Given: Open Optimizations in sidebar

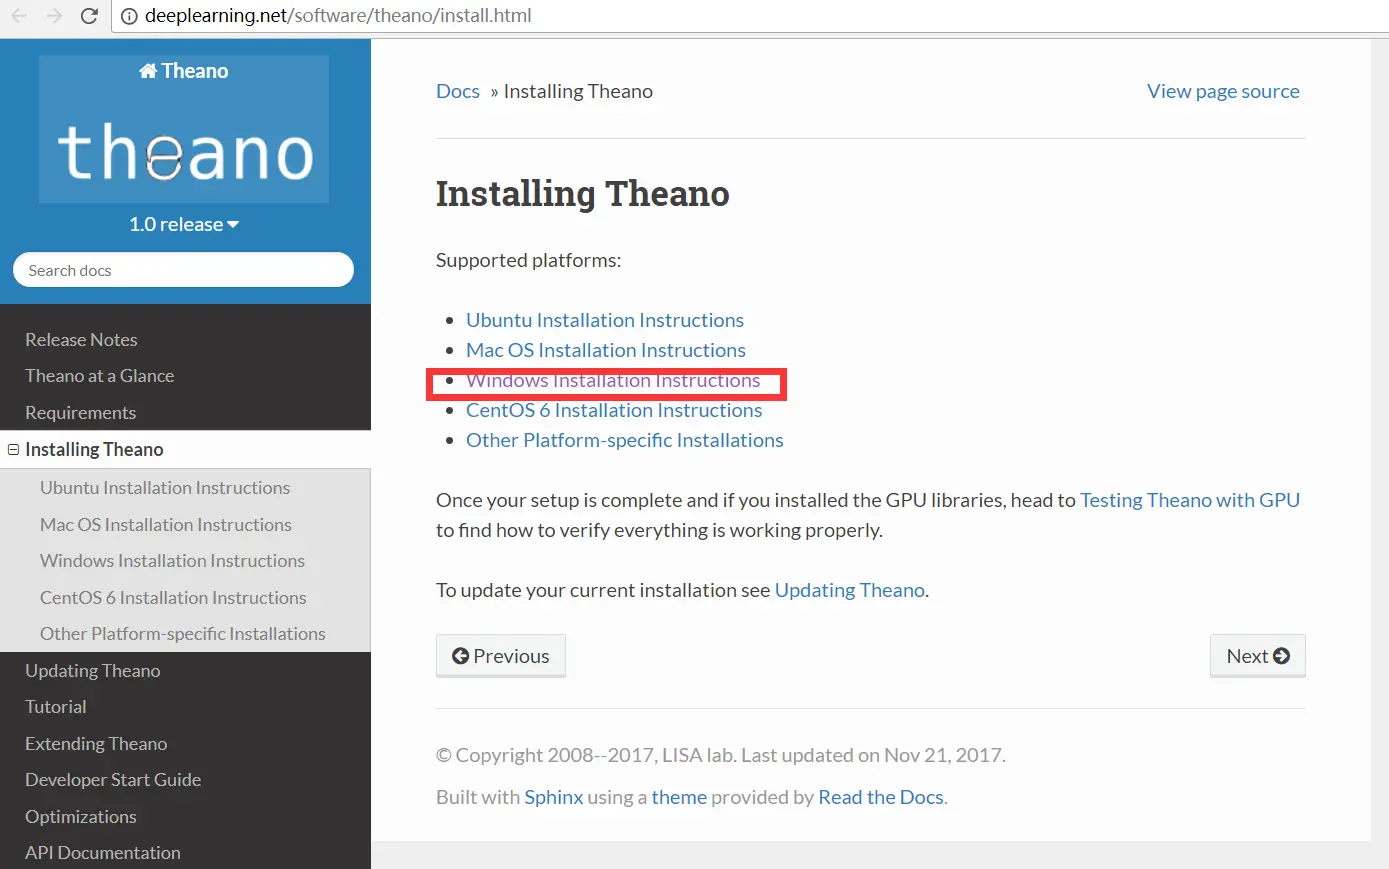Looking at the screenshot, I should pyautogui.click(x=80, y=817).
